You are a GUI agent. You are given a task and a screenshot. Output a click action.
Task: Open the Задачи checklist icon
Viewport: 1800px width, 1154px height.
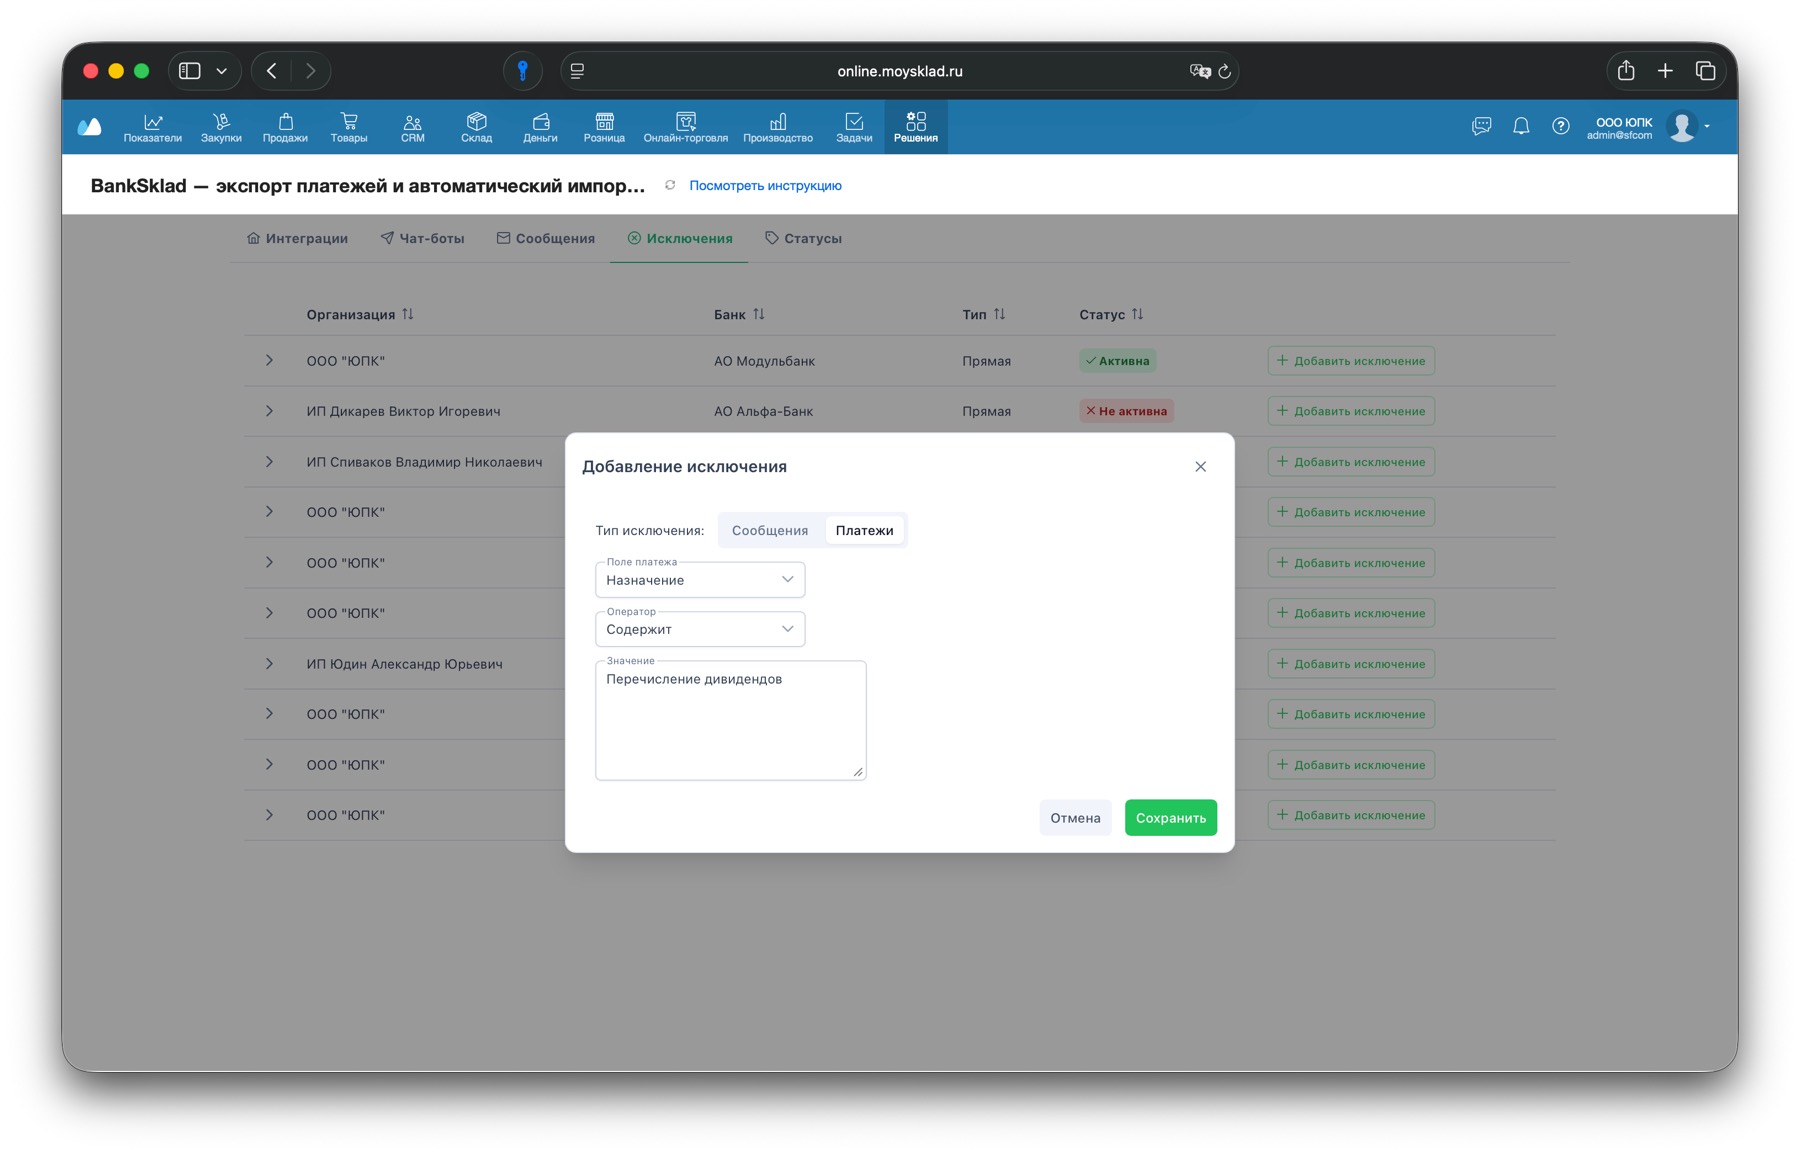[854, 127]
